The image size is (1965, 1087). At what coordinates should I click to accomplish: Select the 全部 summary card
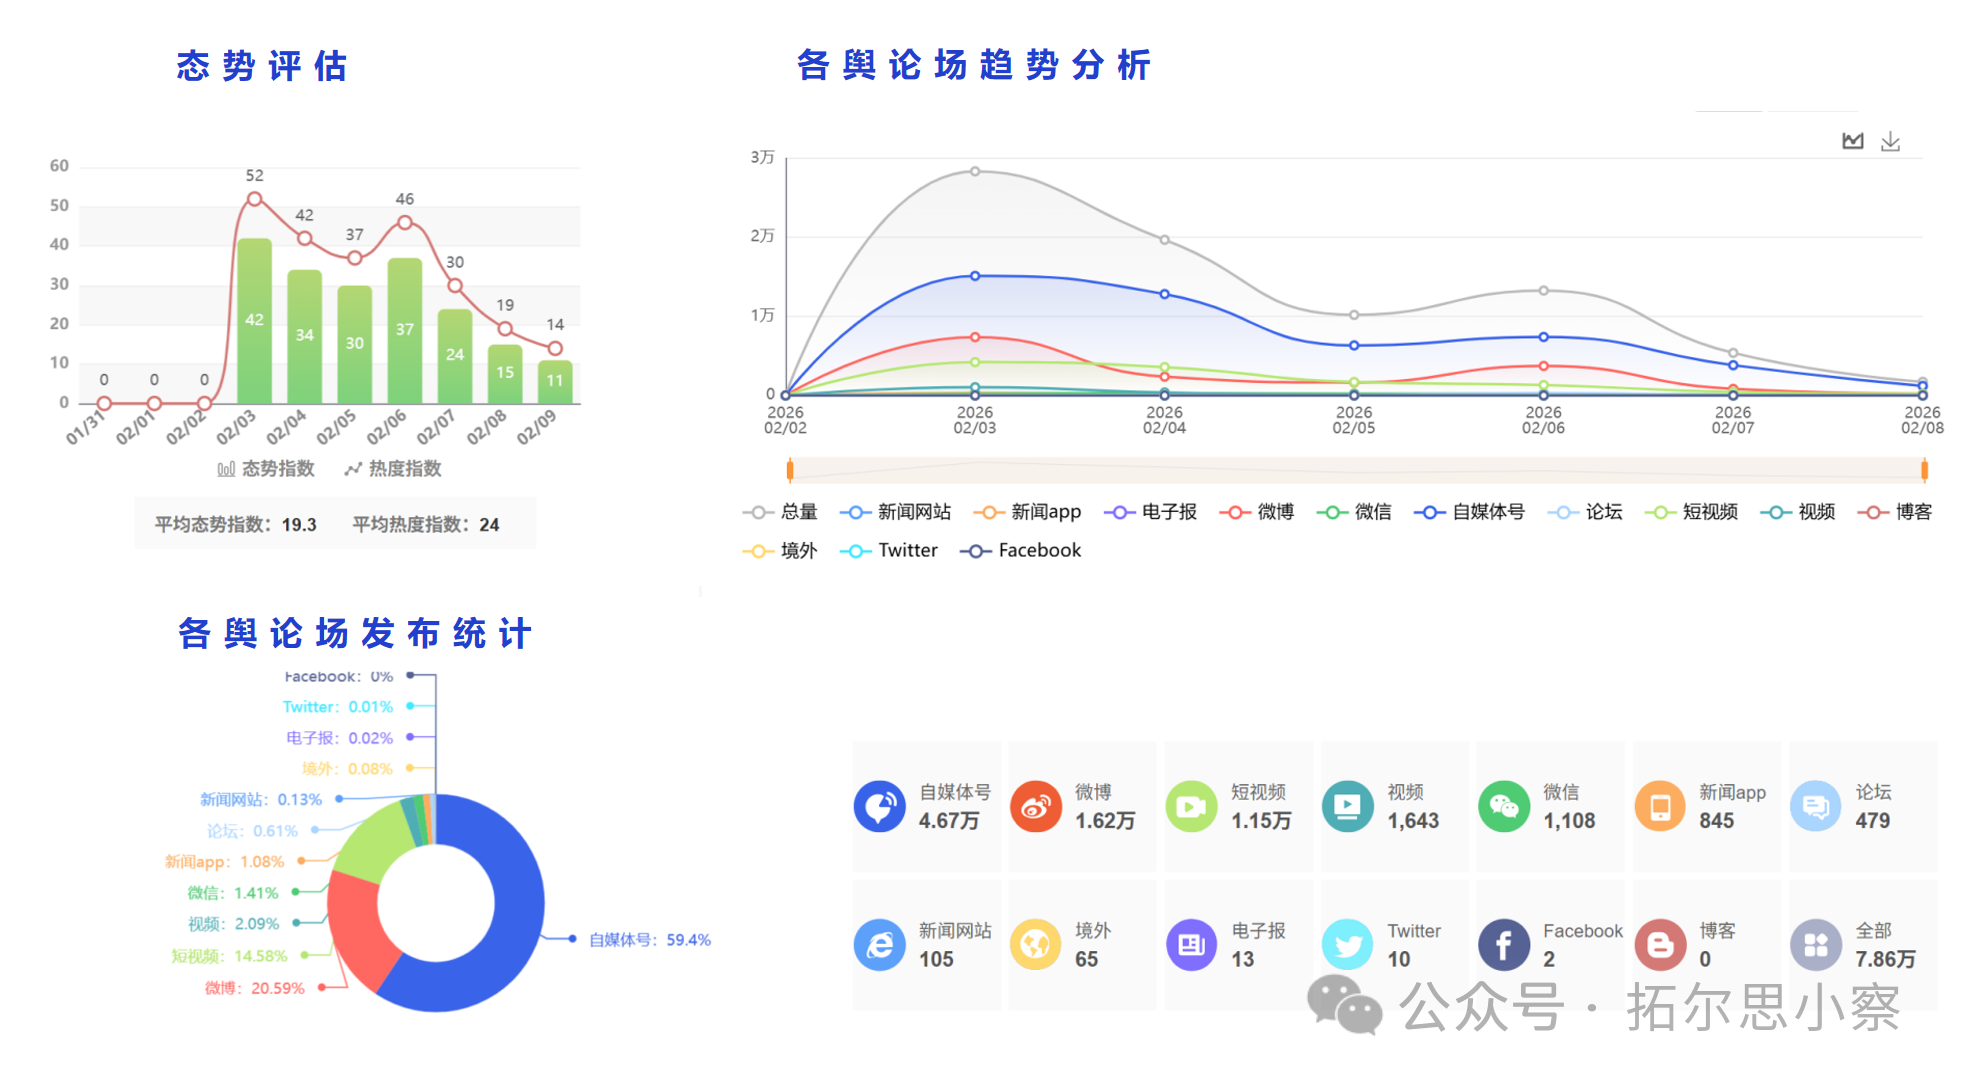click(1862, 944)
